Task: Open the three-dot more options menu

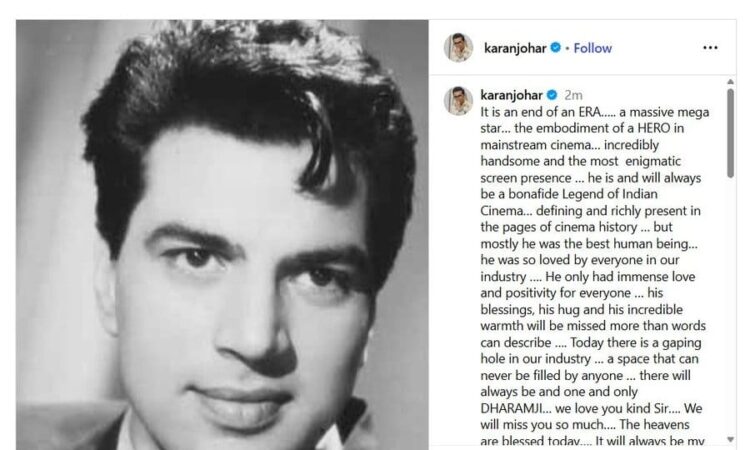Action: pyautogui.click(x=710, y=48)
